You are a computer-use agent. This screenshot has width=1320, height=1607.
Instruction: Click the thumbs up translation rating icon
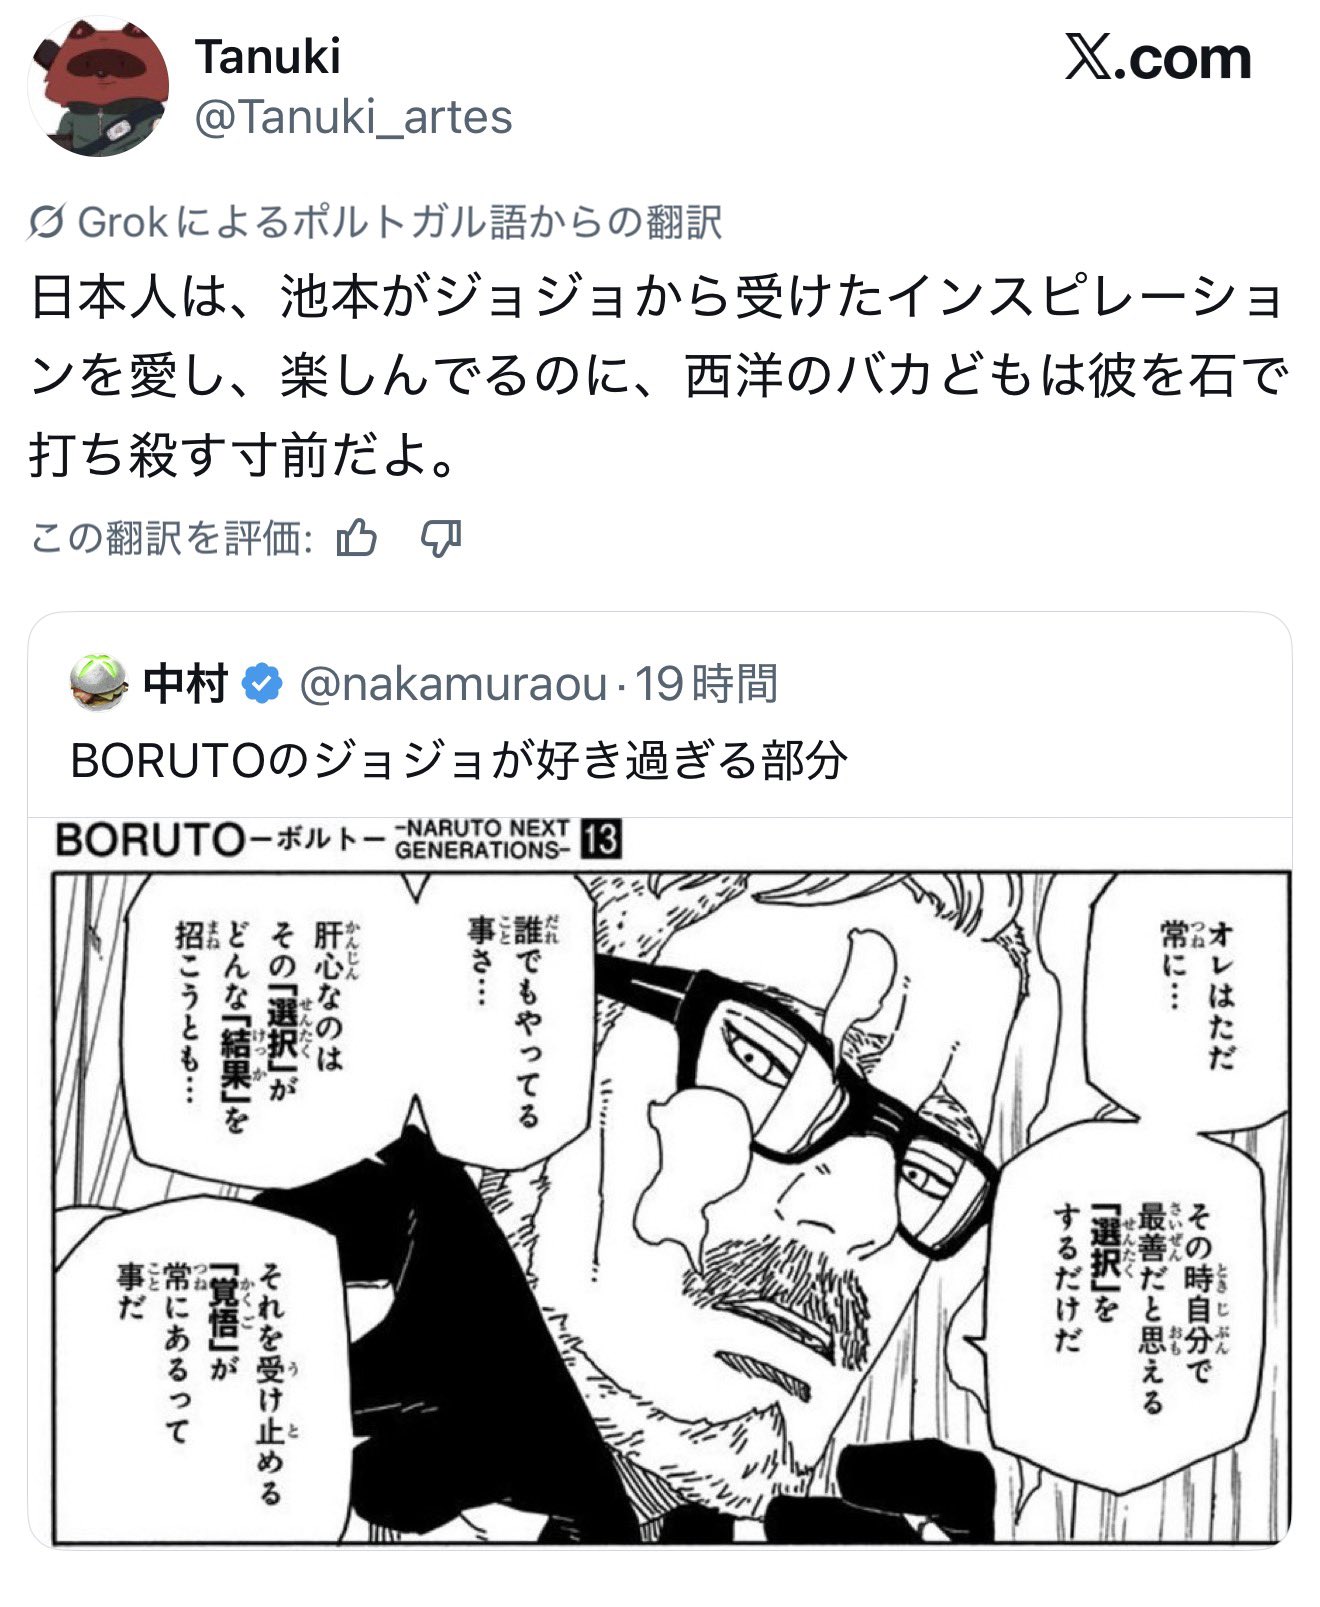click(x=357, y=539)
